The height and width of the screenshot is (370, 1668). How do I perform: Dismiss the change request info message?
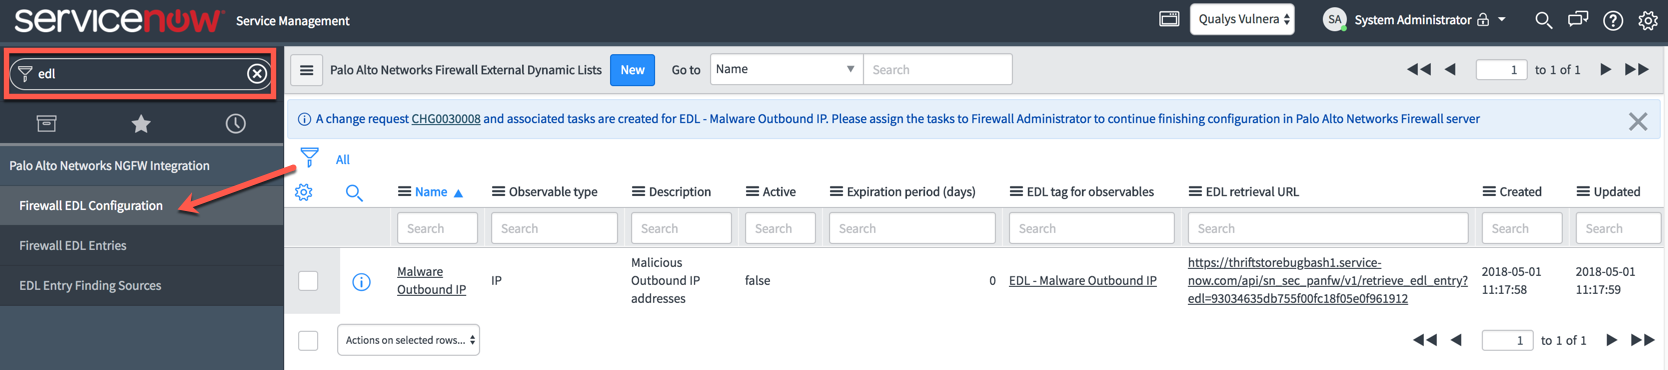1637,122
